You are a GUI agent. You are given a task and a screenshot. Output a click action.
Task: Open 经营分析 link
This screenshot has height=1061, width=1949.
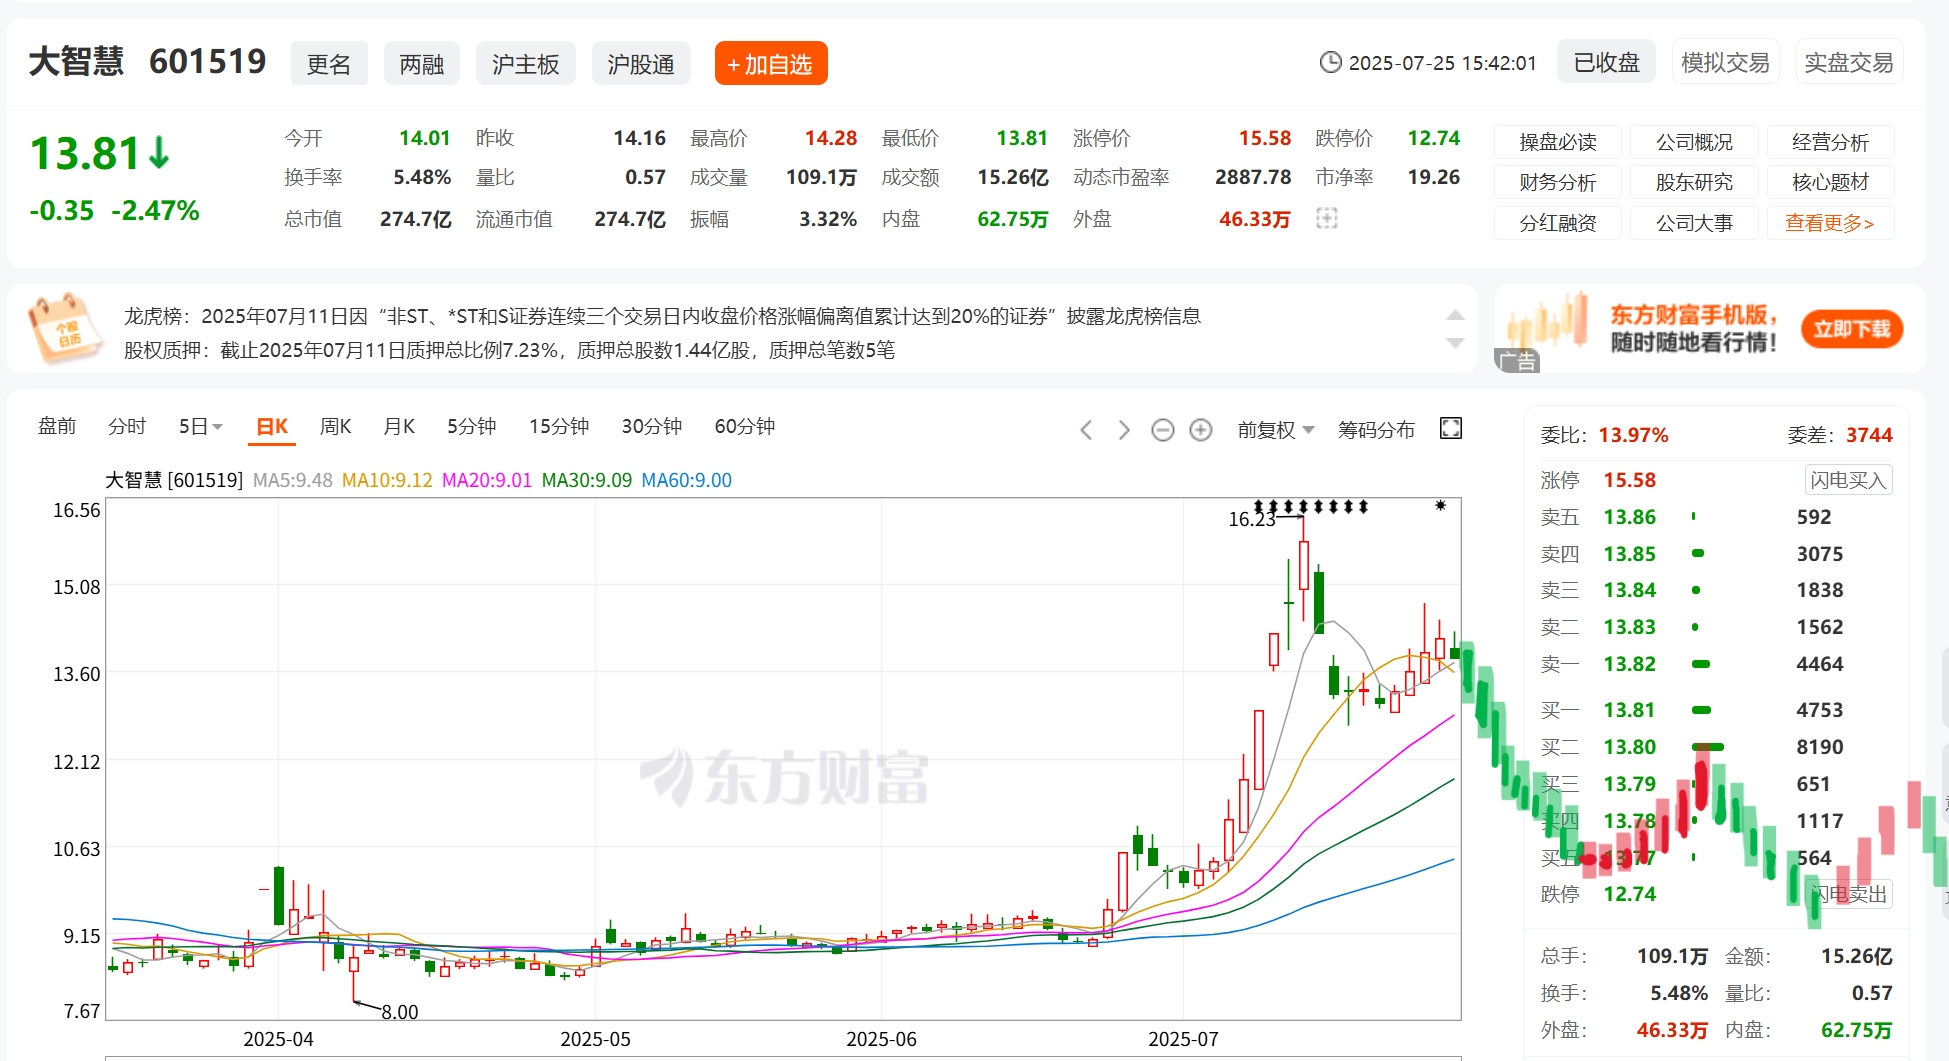pos(1830,142)
